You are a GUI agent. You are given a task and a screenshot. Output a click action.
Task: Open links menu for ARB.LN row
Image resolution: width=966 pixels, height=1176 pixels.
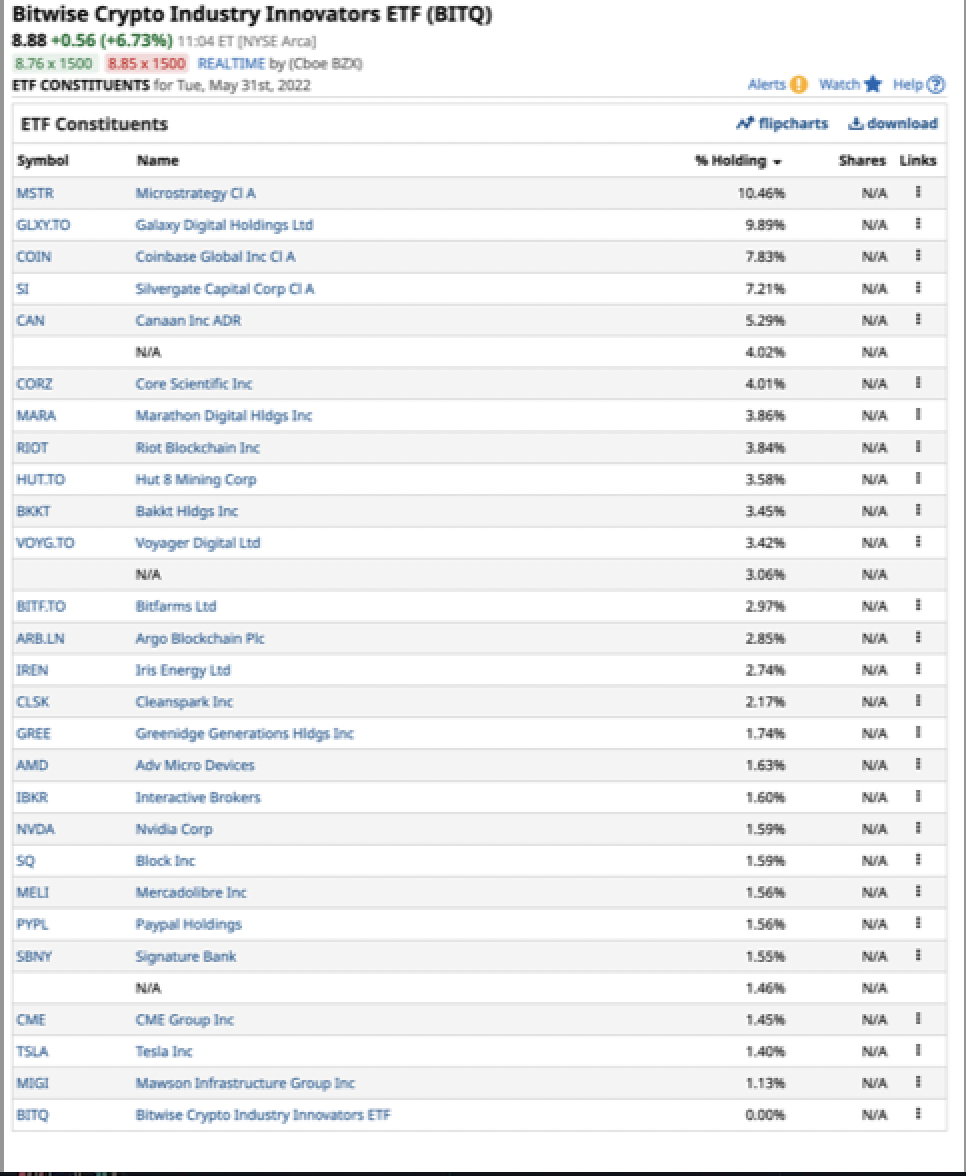click(918, 637)
